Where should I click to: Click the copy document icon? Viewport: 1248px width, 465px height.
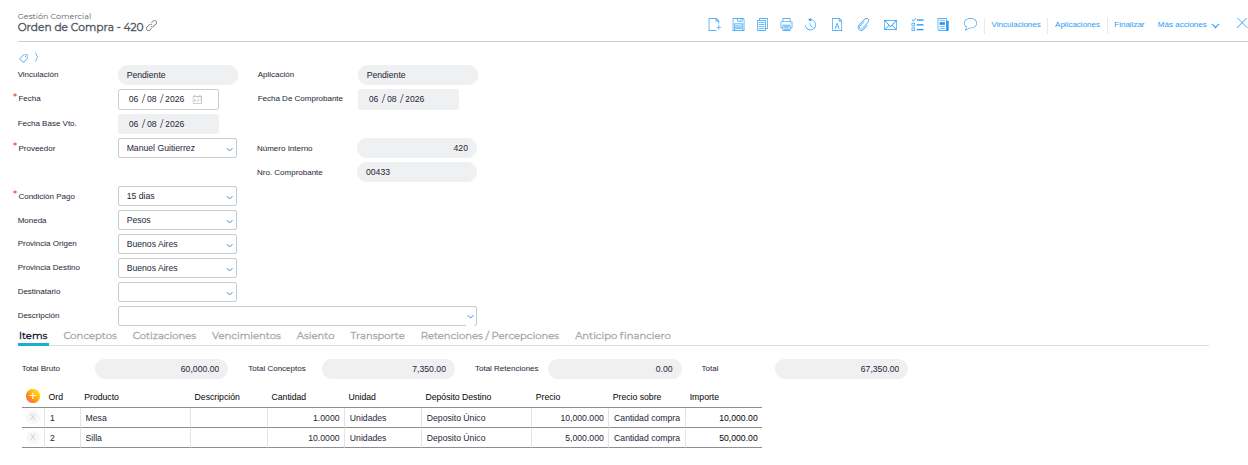pyautogui.click(x=762, y=25)
